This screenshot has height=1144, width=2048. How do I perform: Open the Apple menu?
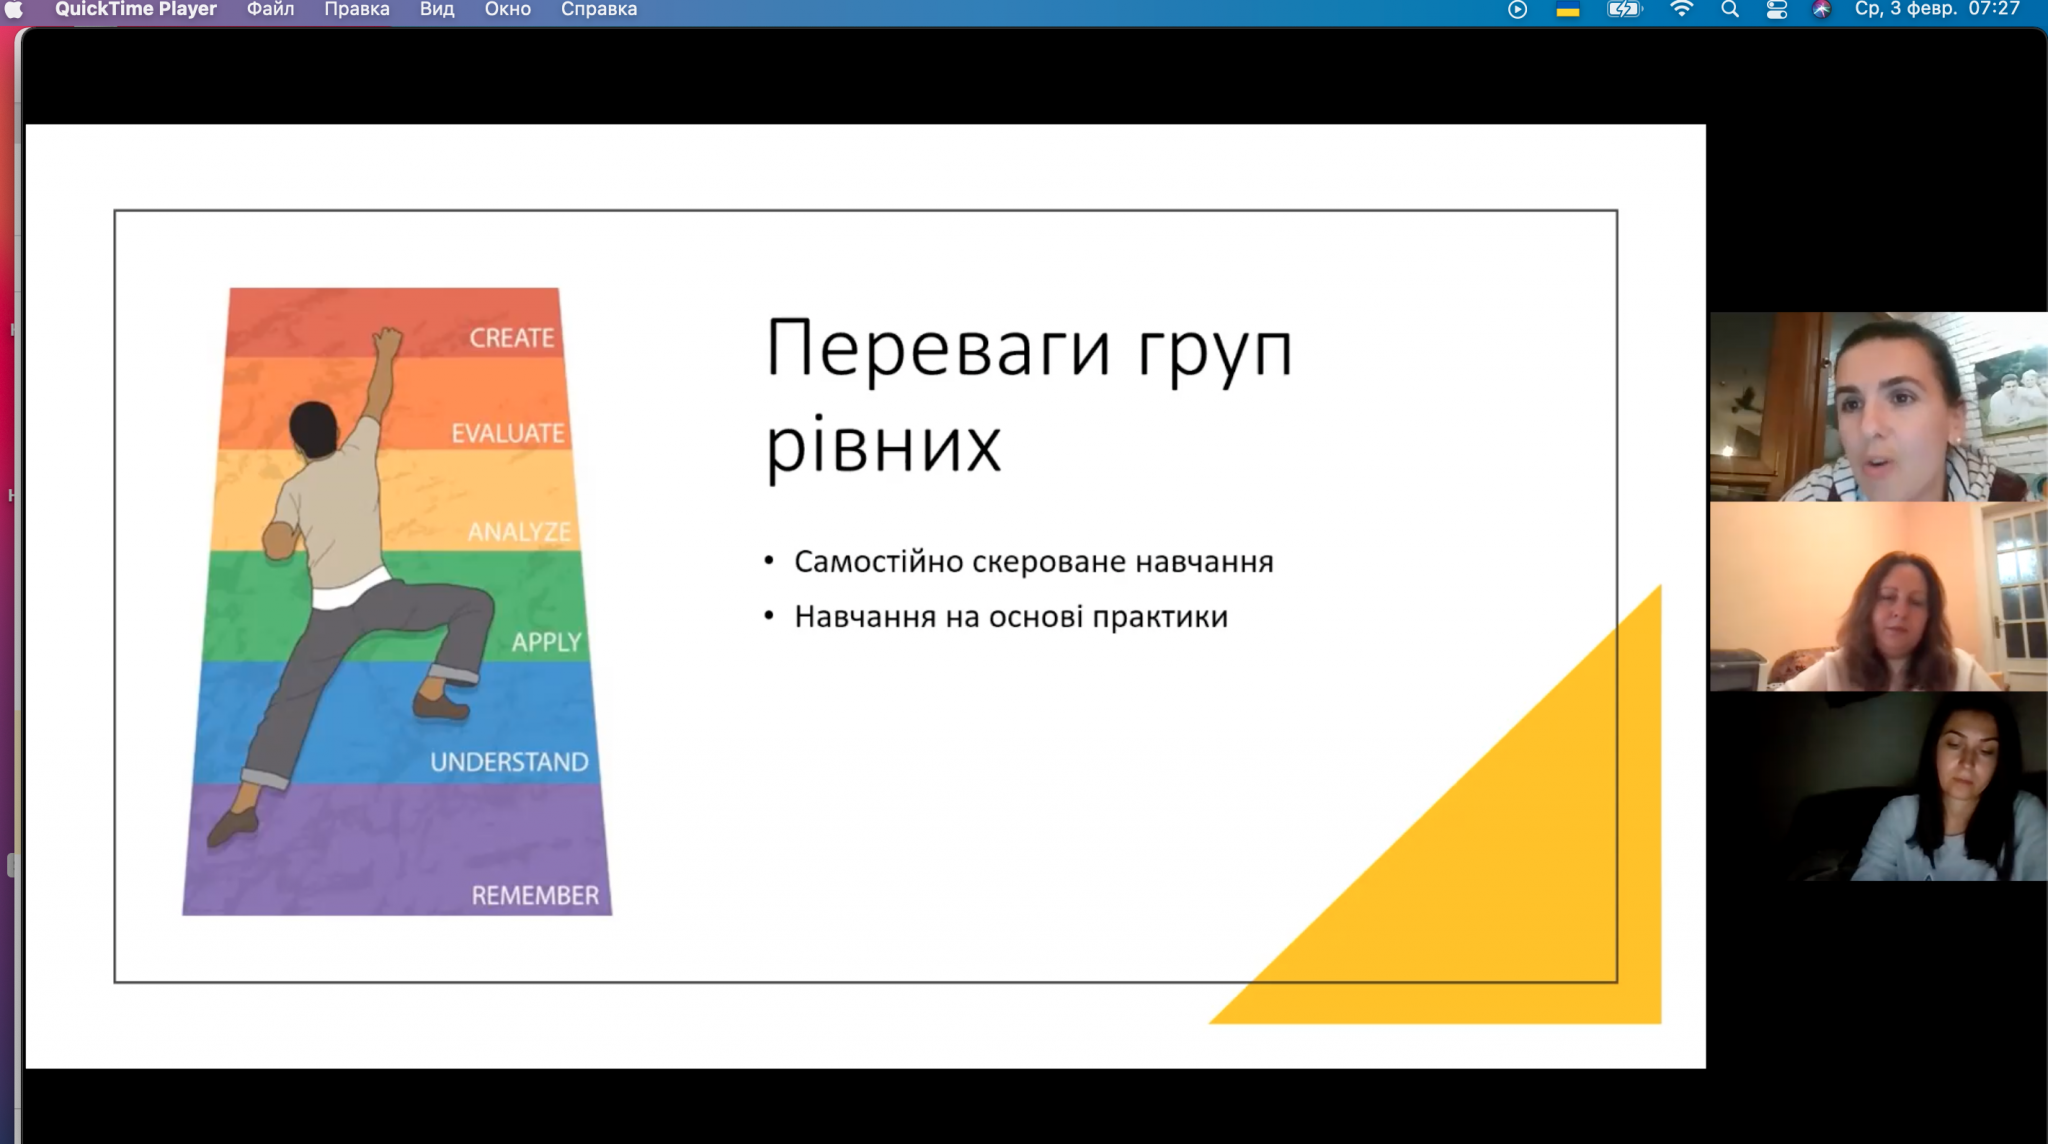tap(14, 9)
